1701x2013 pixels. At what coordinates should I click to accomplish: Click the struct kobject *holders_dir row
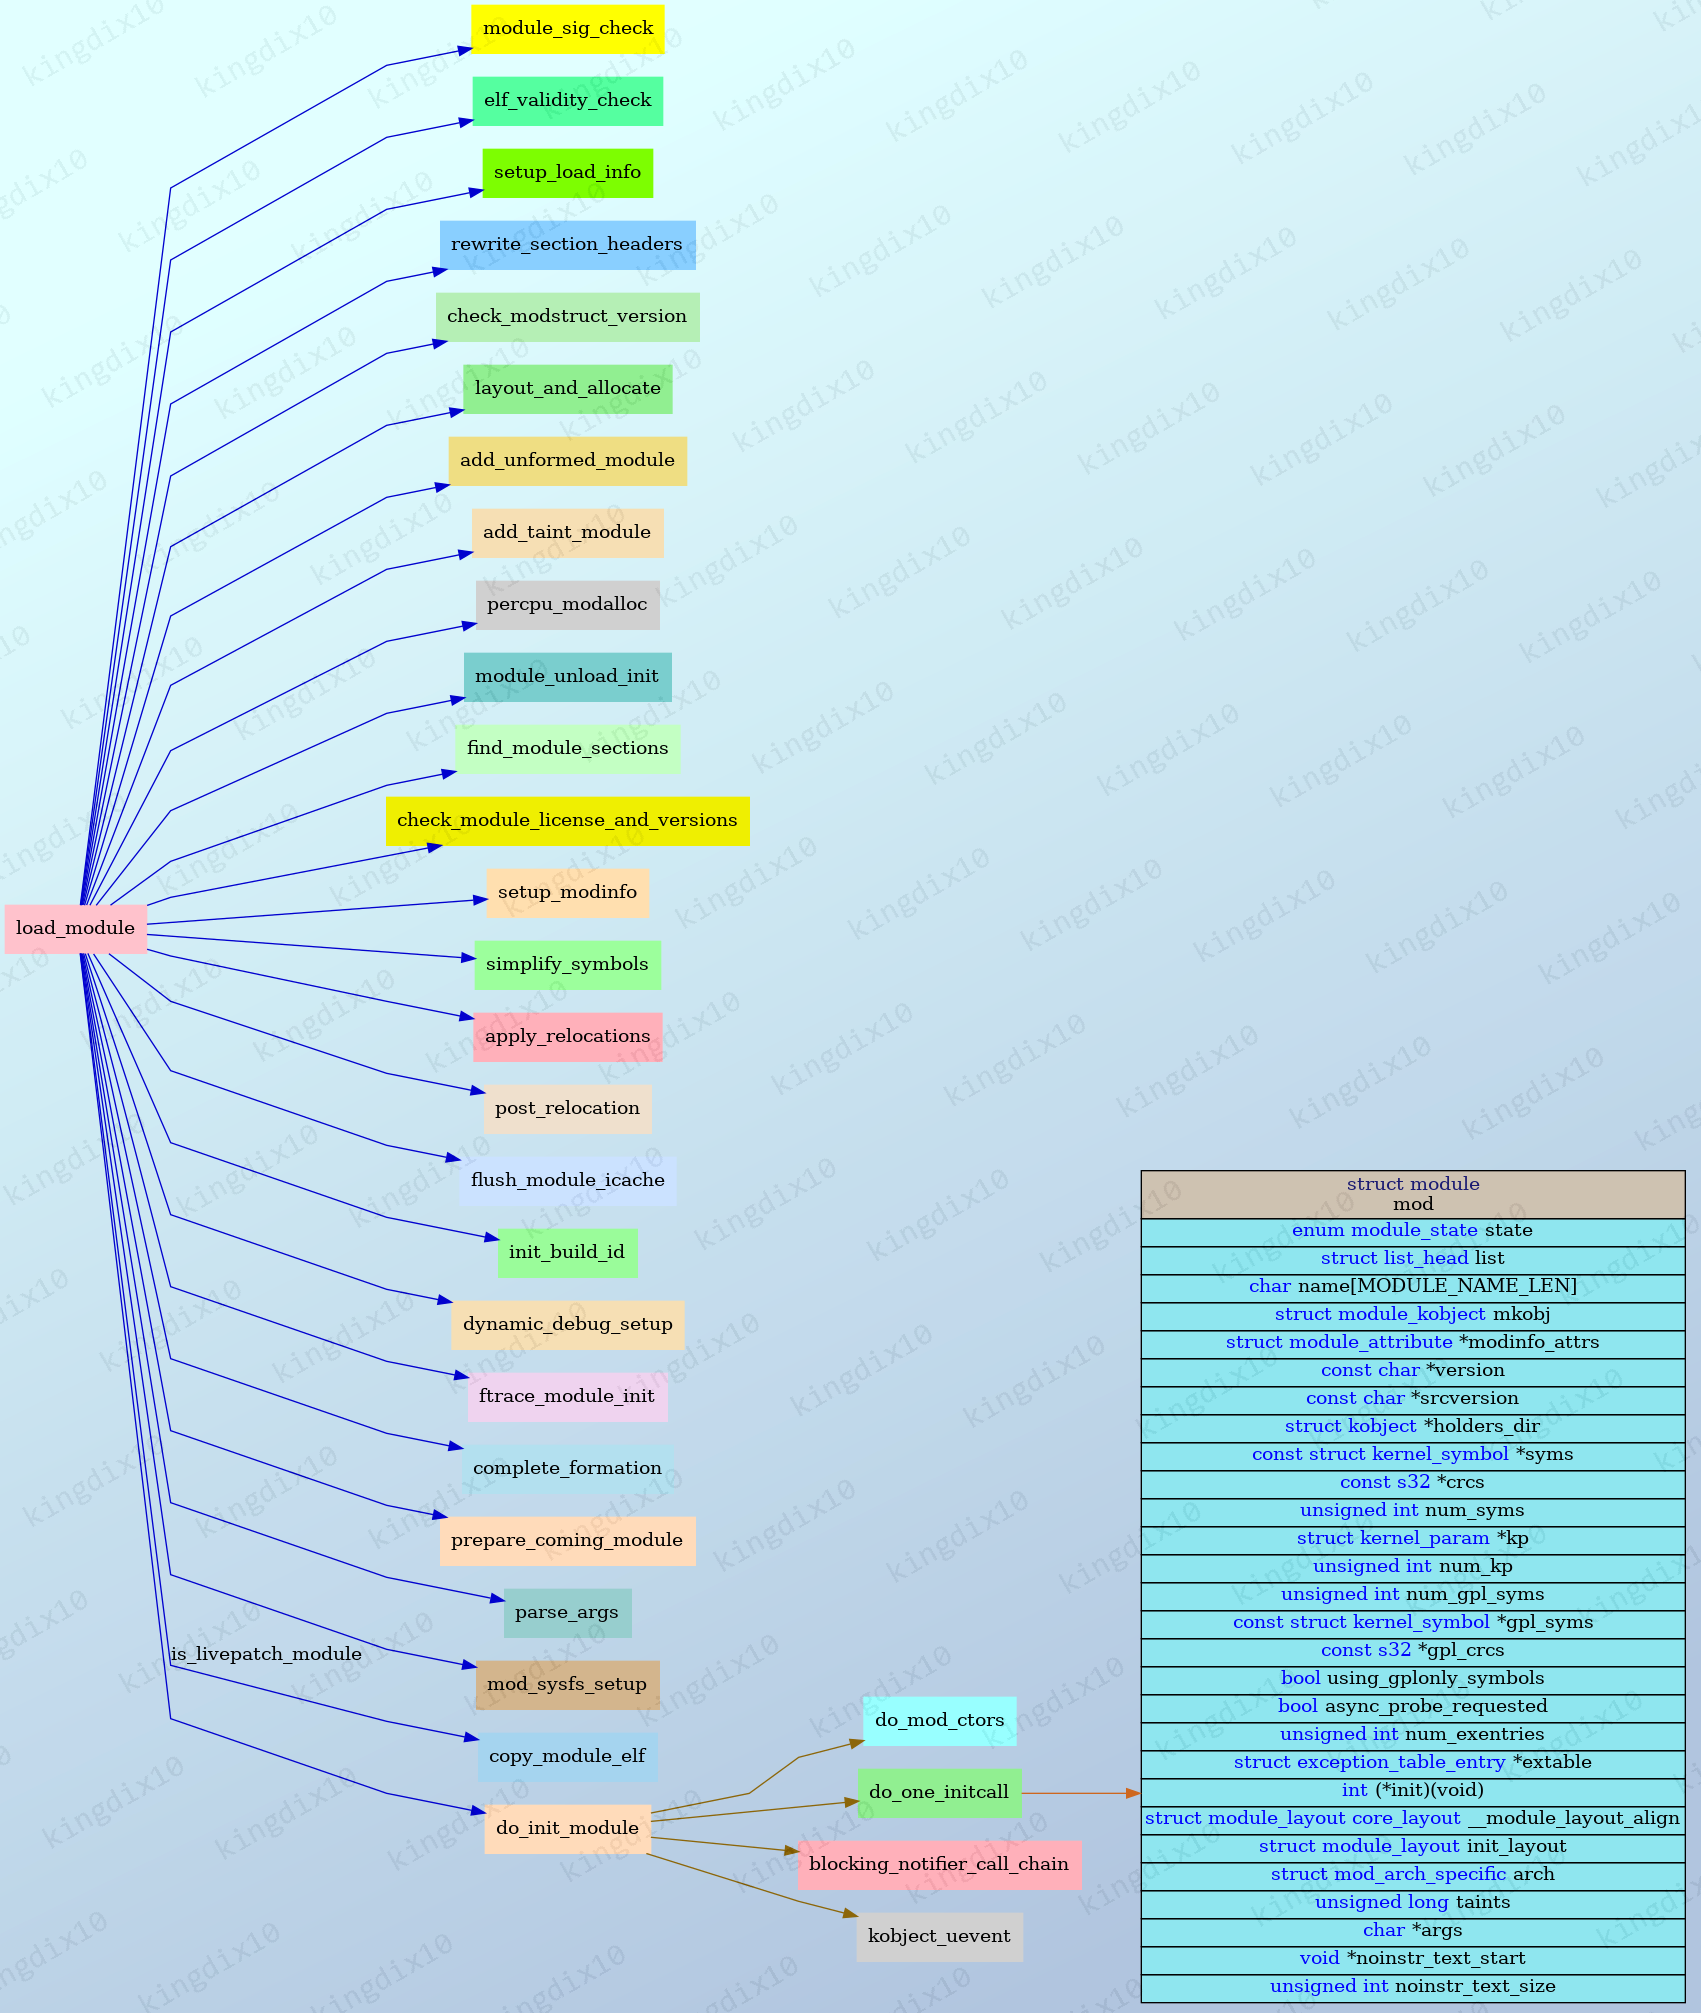tap(1413, 1427)
